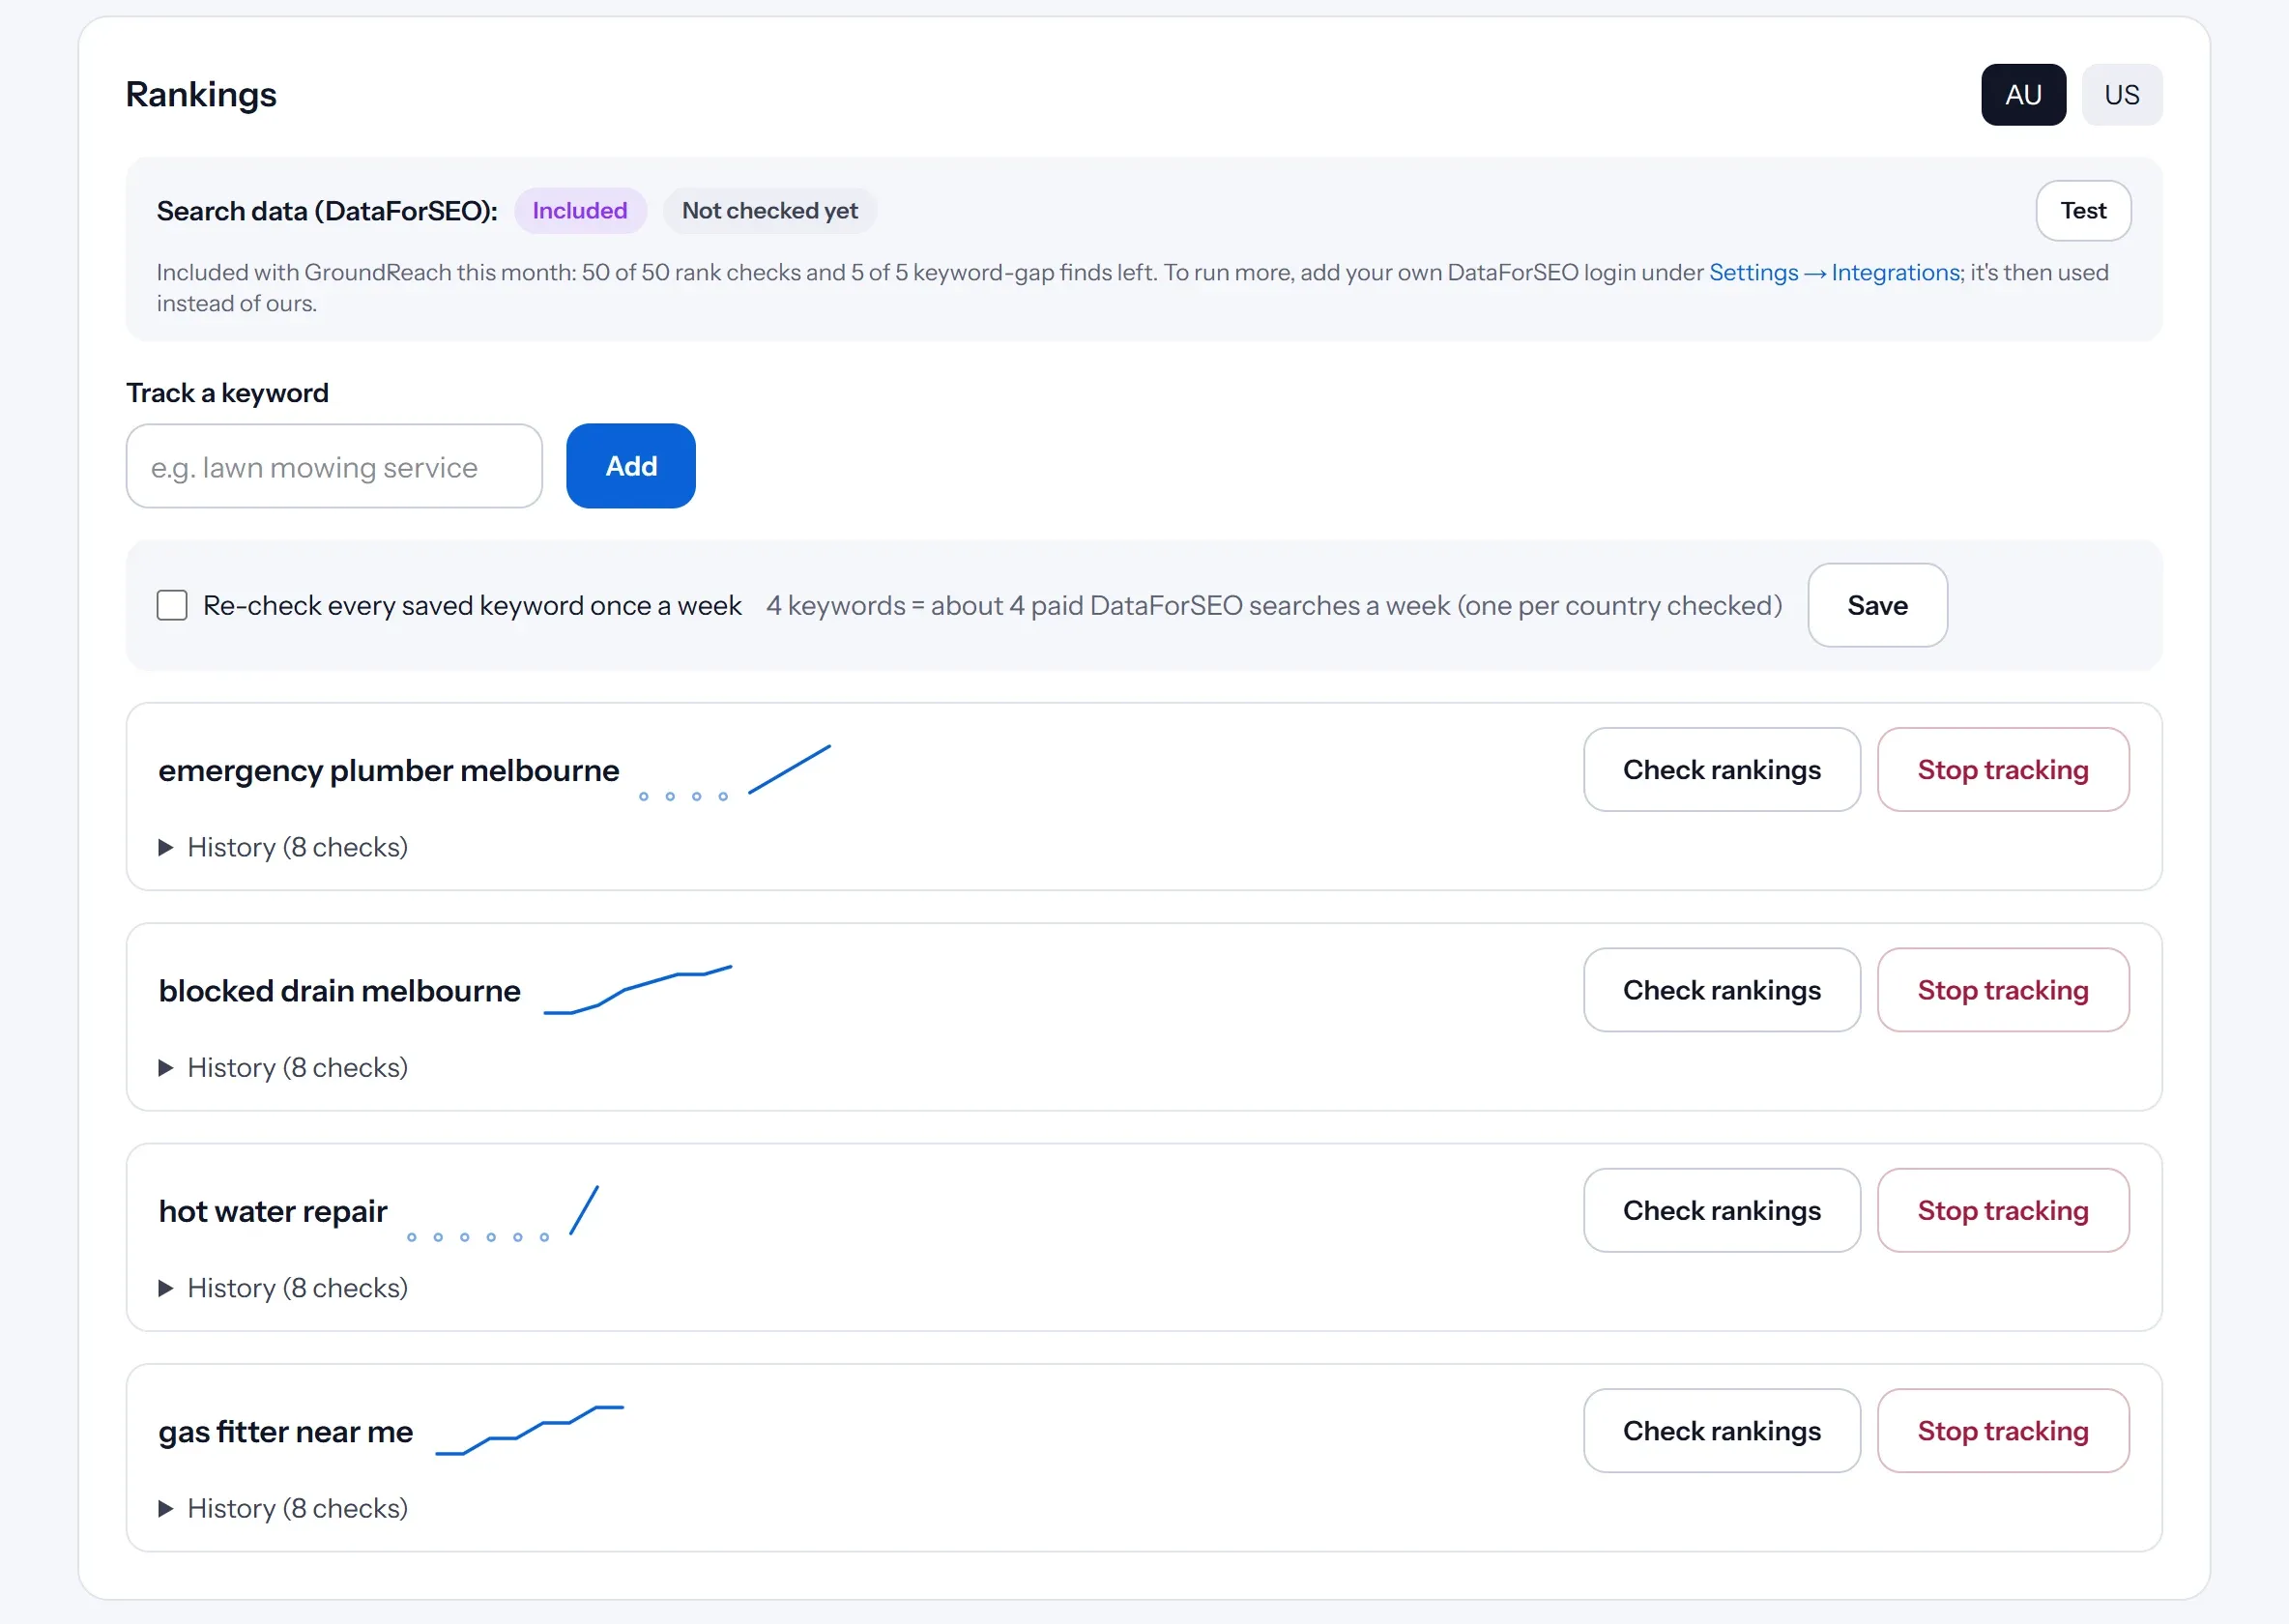Enable weekly re-check of saved keywords checkbox
This screenshot has height=1624, width=2289.
tap(172, 606)
